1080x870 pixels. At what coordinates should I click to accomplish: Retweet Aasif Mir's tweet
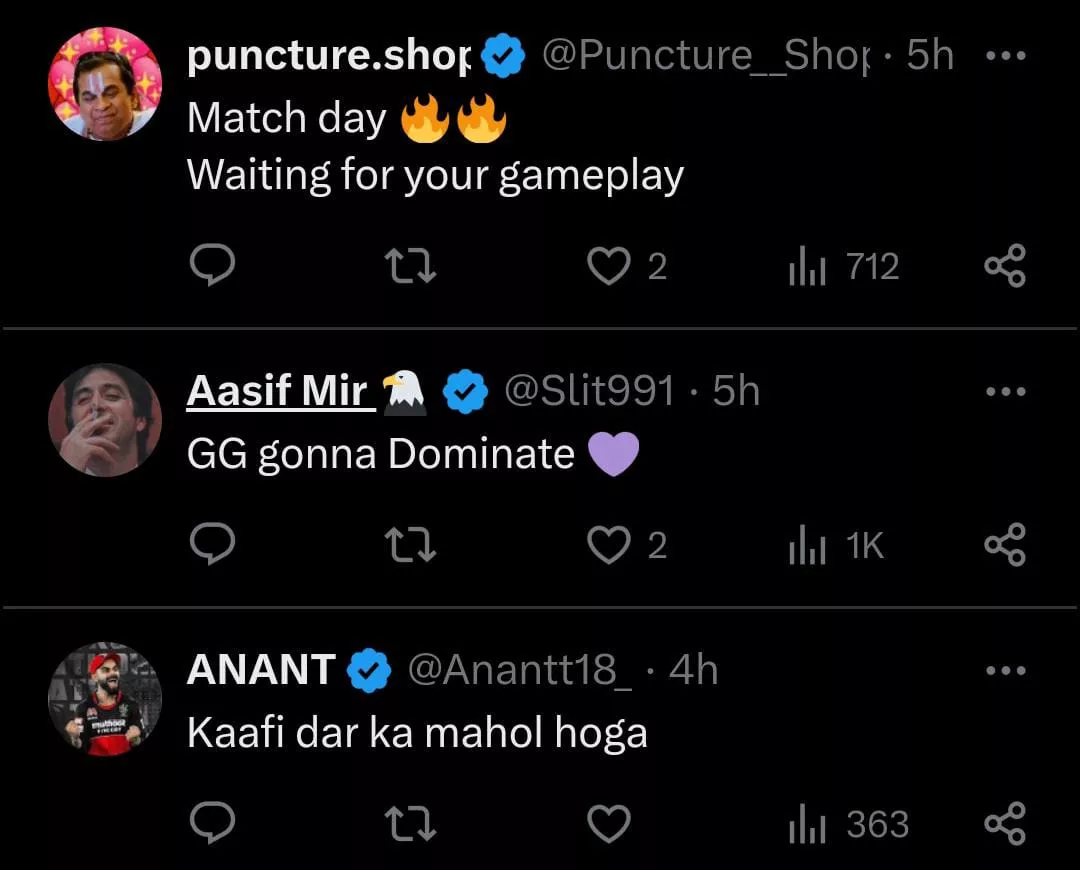(411, 545)
